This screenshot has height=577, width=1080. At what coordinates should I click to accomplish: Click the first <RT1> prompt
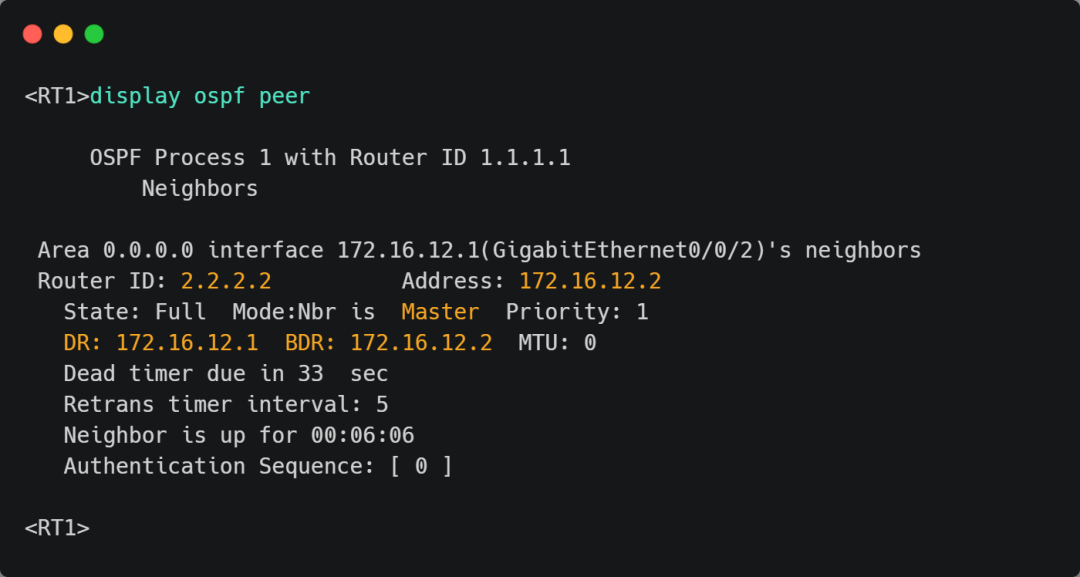[57, 97]
